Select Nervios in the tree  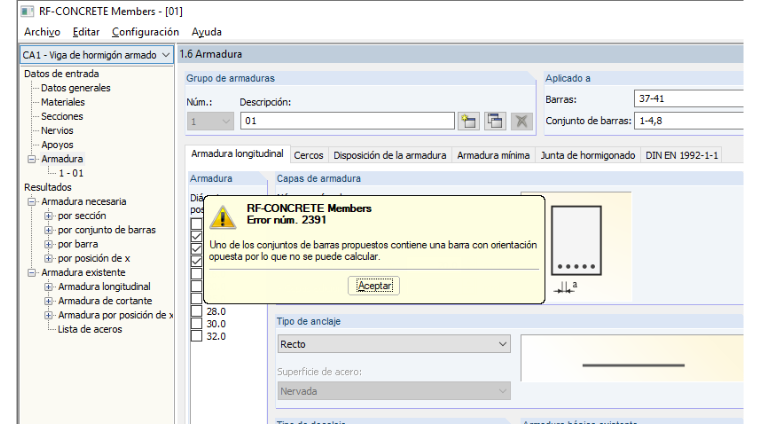(57, 131)
